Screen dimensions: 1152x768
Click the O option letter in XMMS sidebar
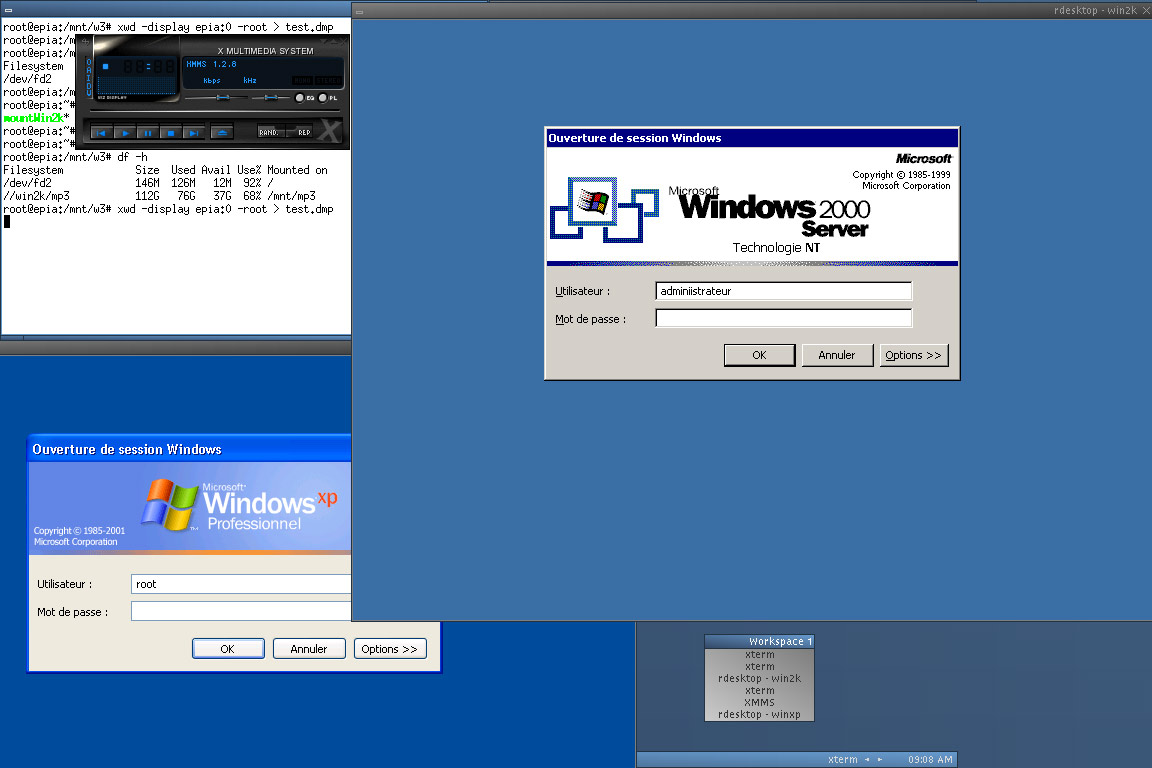(89, 62)
